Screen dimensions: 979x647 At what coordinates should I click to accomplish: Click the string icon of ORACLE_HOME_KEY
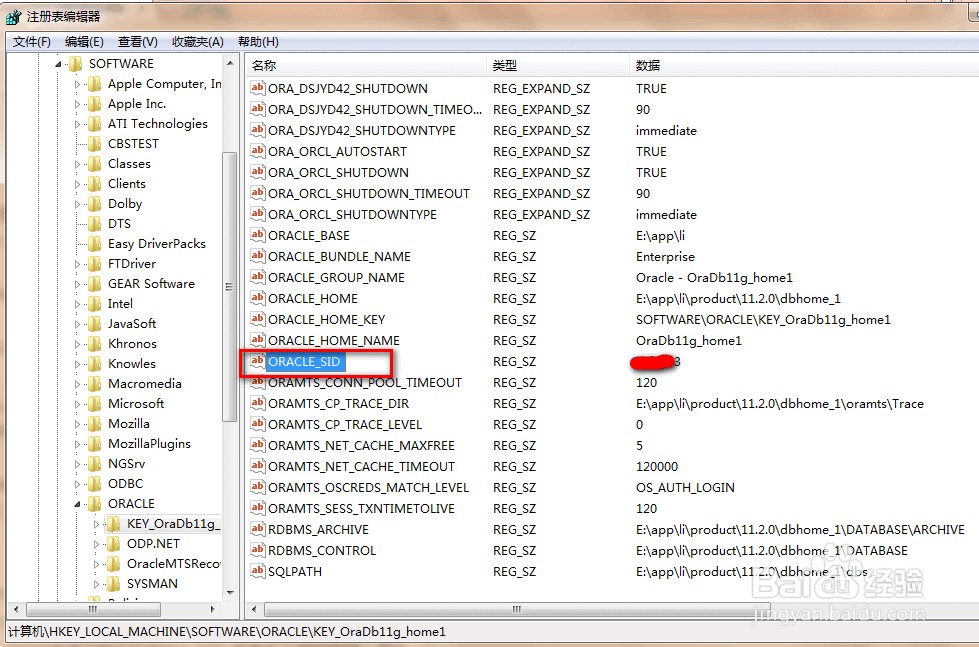(x=257, y=319)
